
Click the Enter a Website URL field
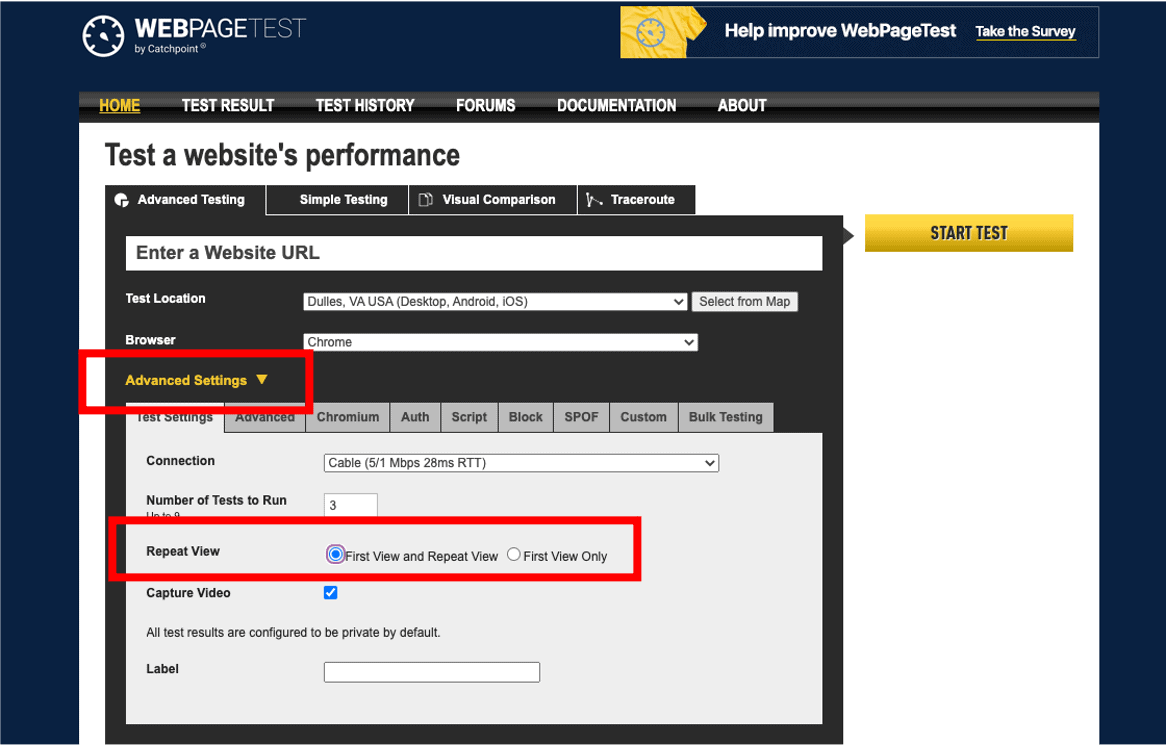(474, 253)
